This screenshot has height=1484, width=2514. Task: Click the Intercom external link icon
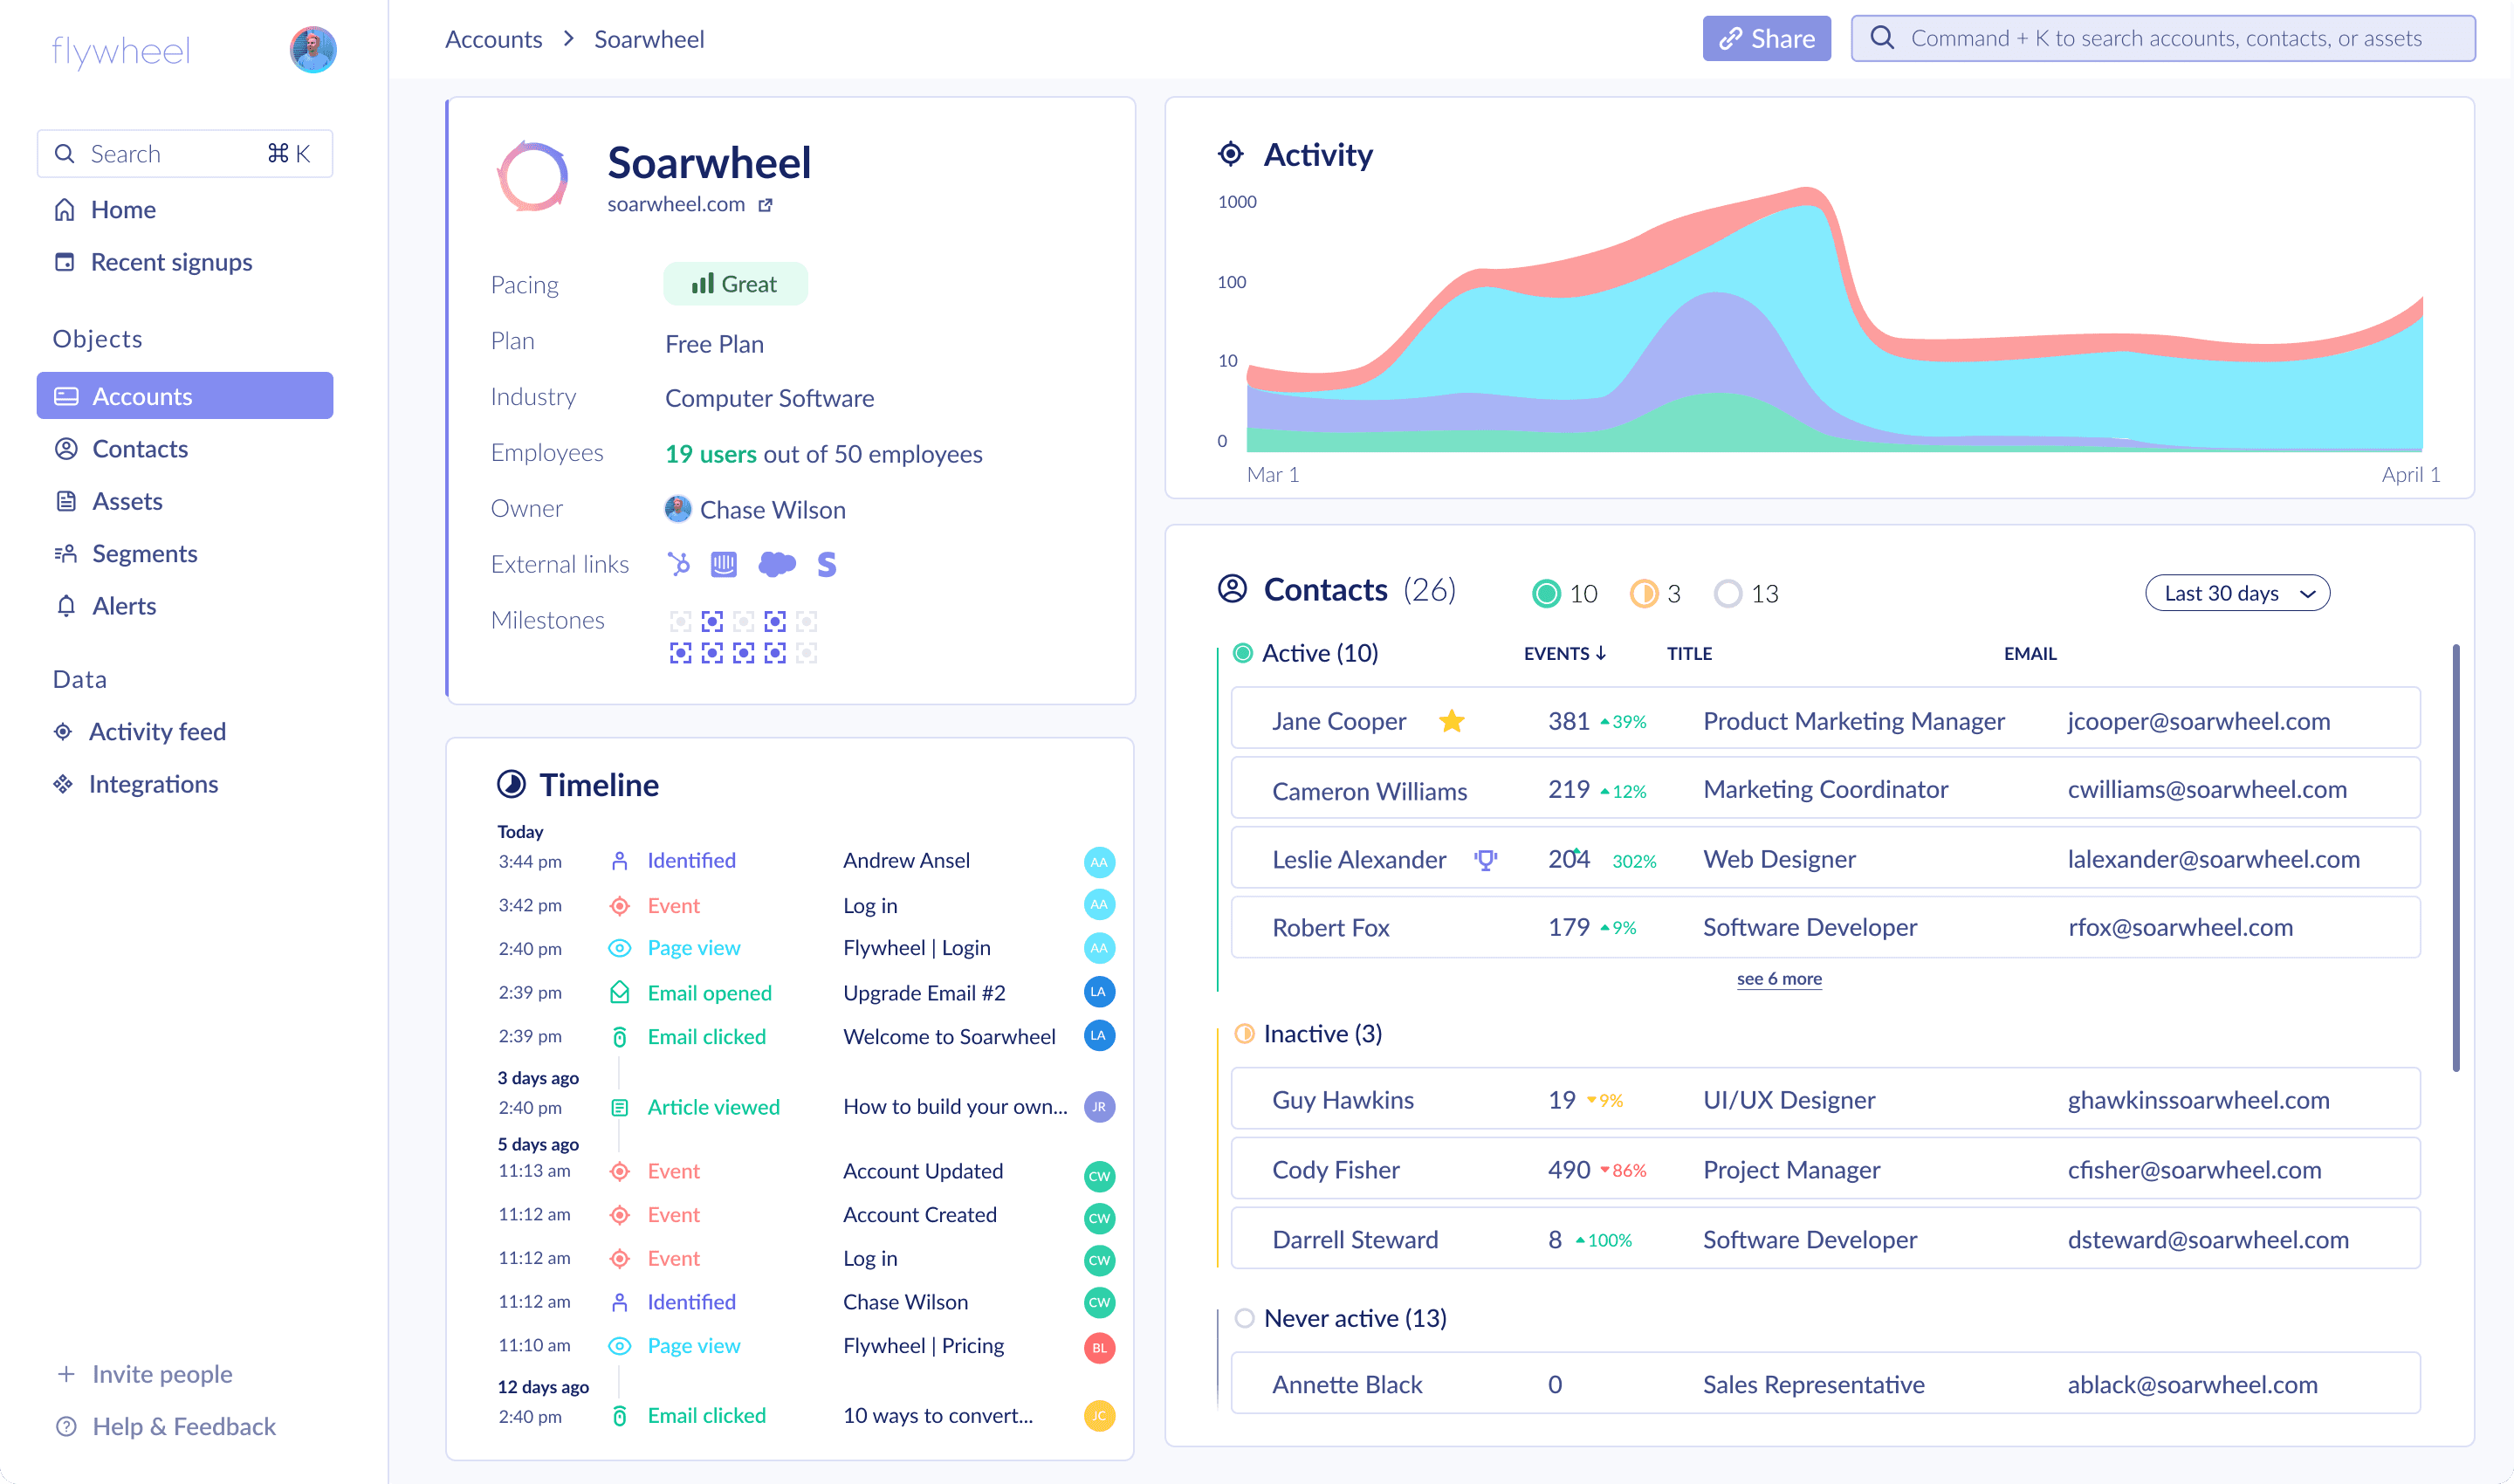pos(723,565)
